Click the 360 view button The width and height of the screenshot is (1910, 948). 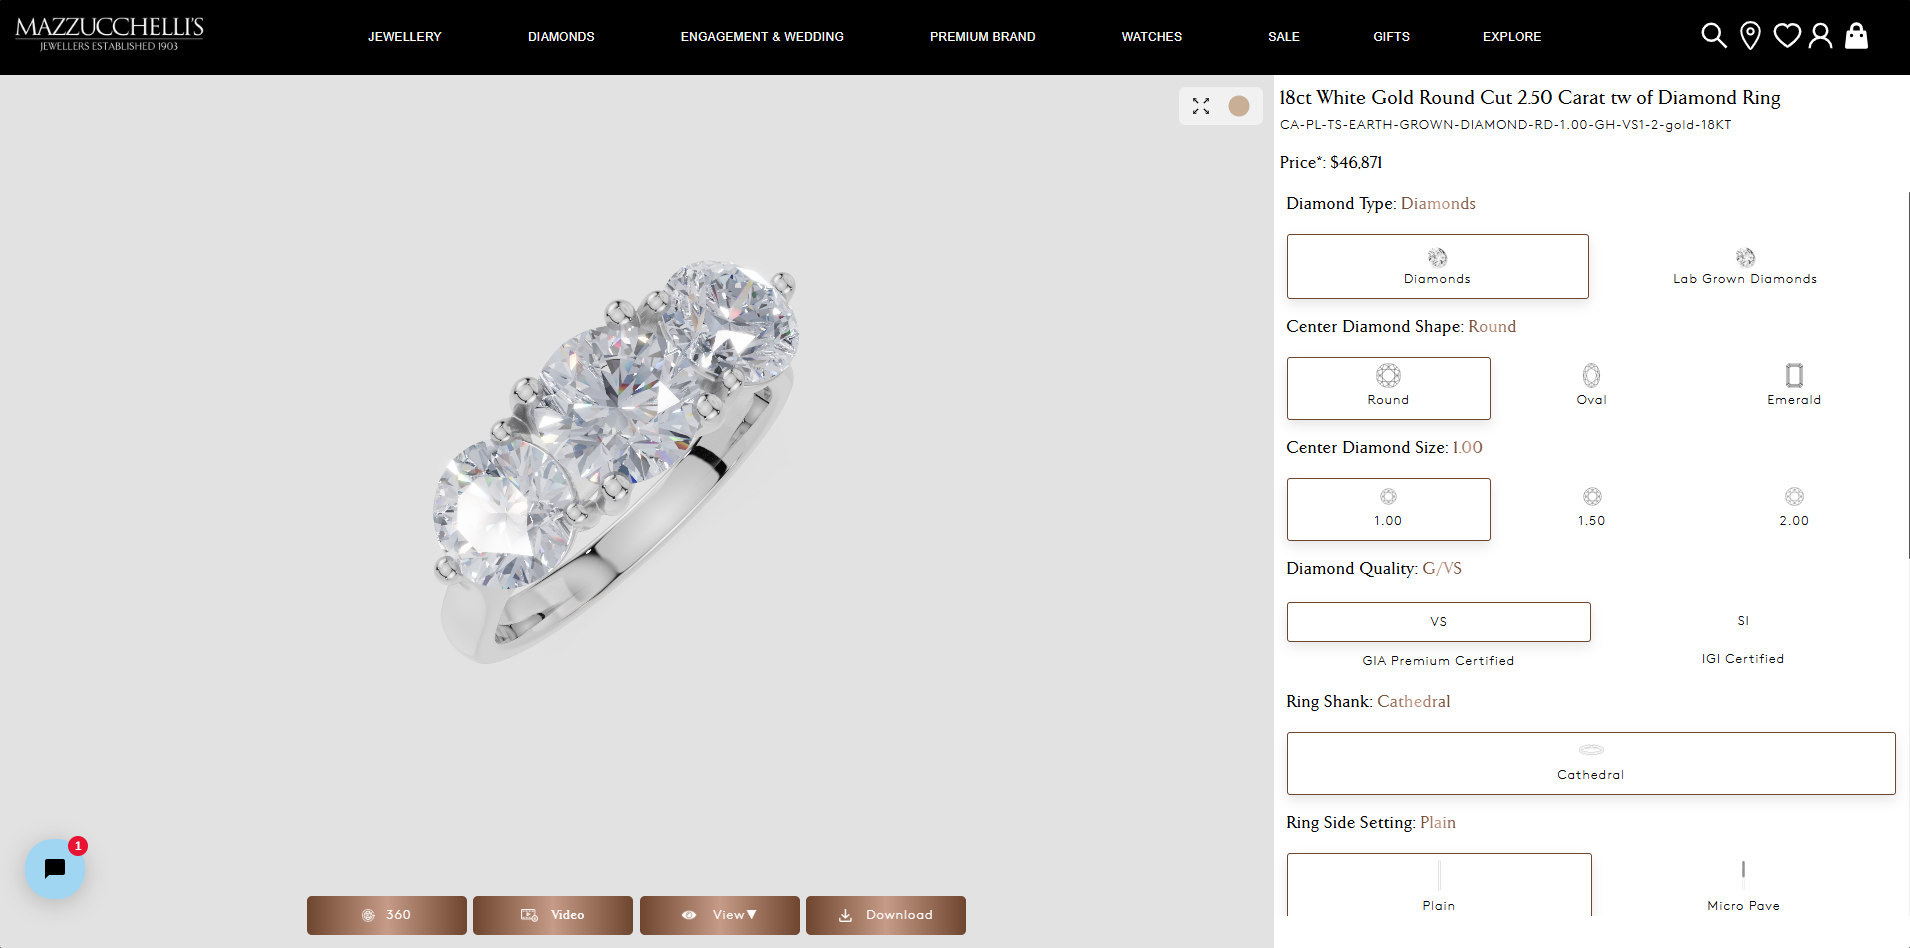click(387, 915)
